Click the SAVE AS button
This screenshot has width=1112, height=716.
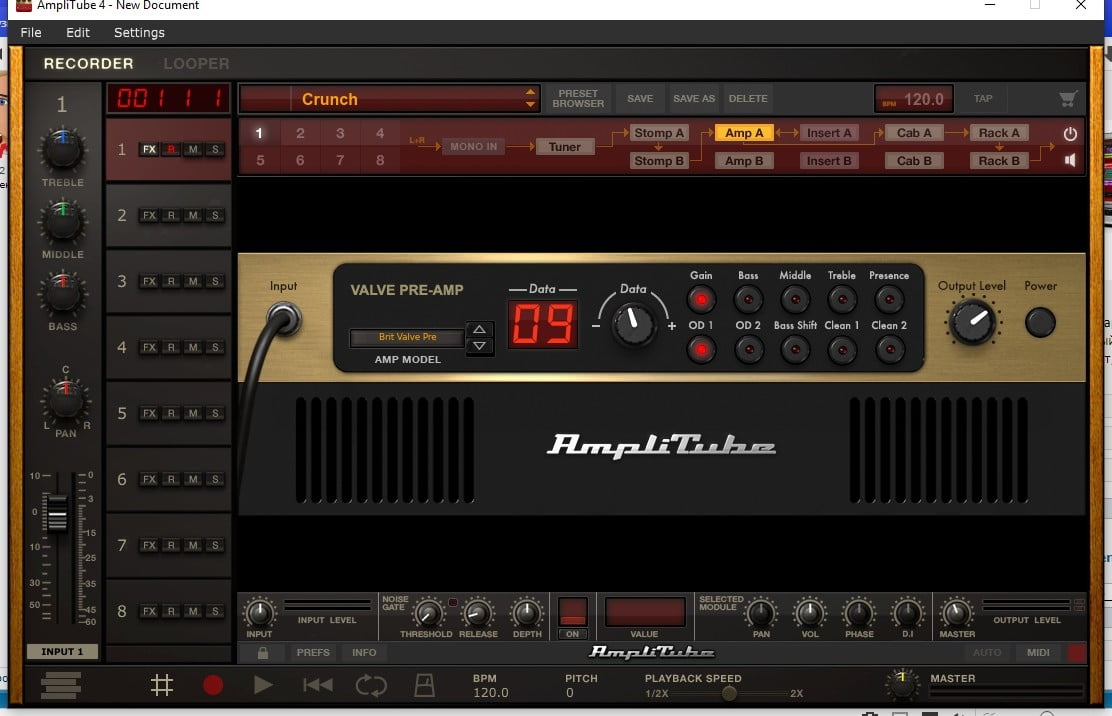pyautogui.click(x=694, y=99)
